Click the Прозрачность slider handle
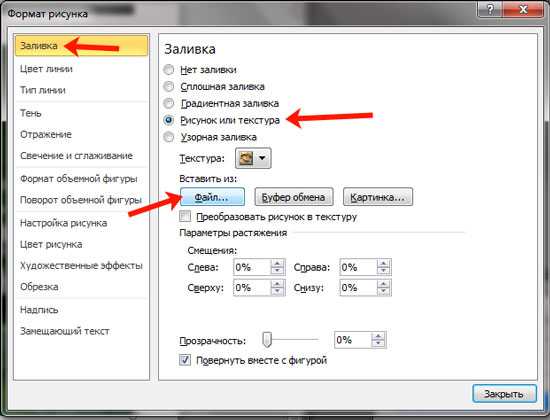 point(267,340)
